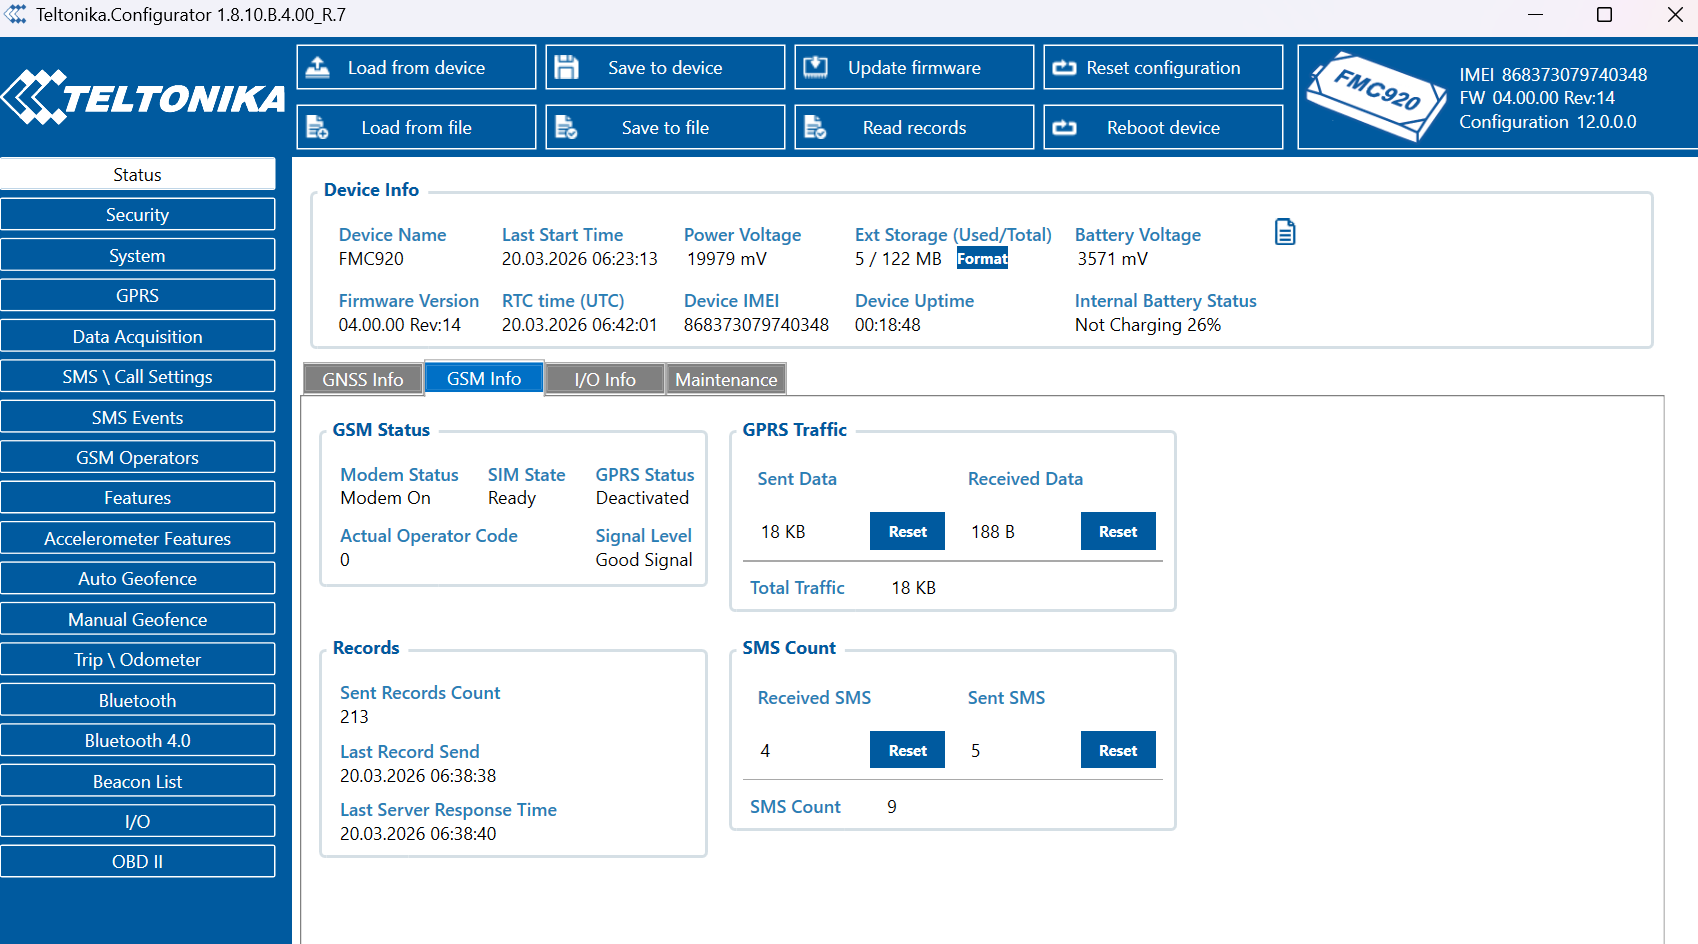
Task: Select the Maintenance tab
Action: click(726, 379)
